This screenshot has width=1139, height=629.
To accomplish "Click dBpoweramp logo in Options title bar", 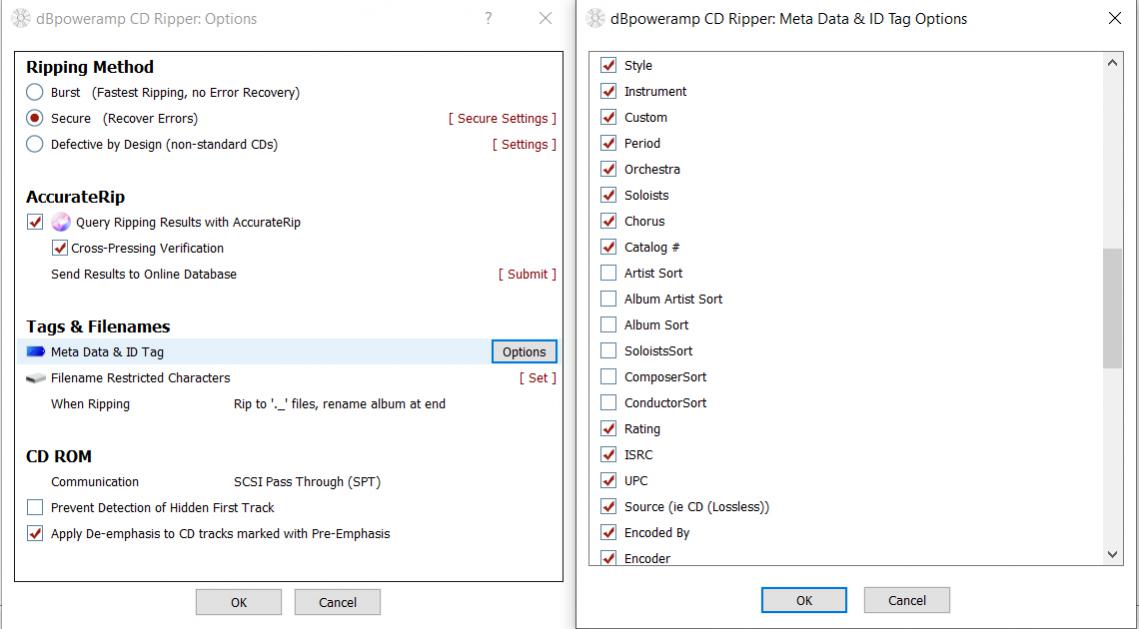I will (x=21, y=19).
